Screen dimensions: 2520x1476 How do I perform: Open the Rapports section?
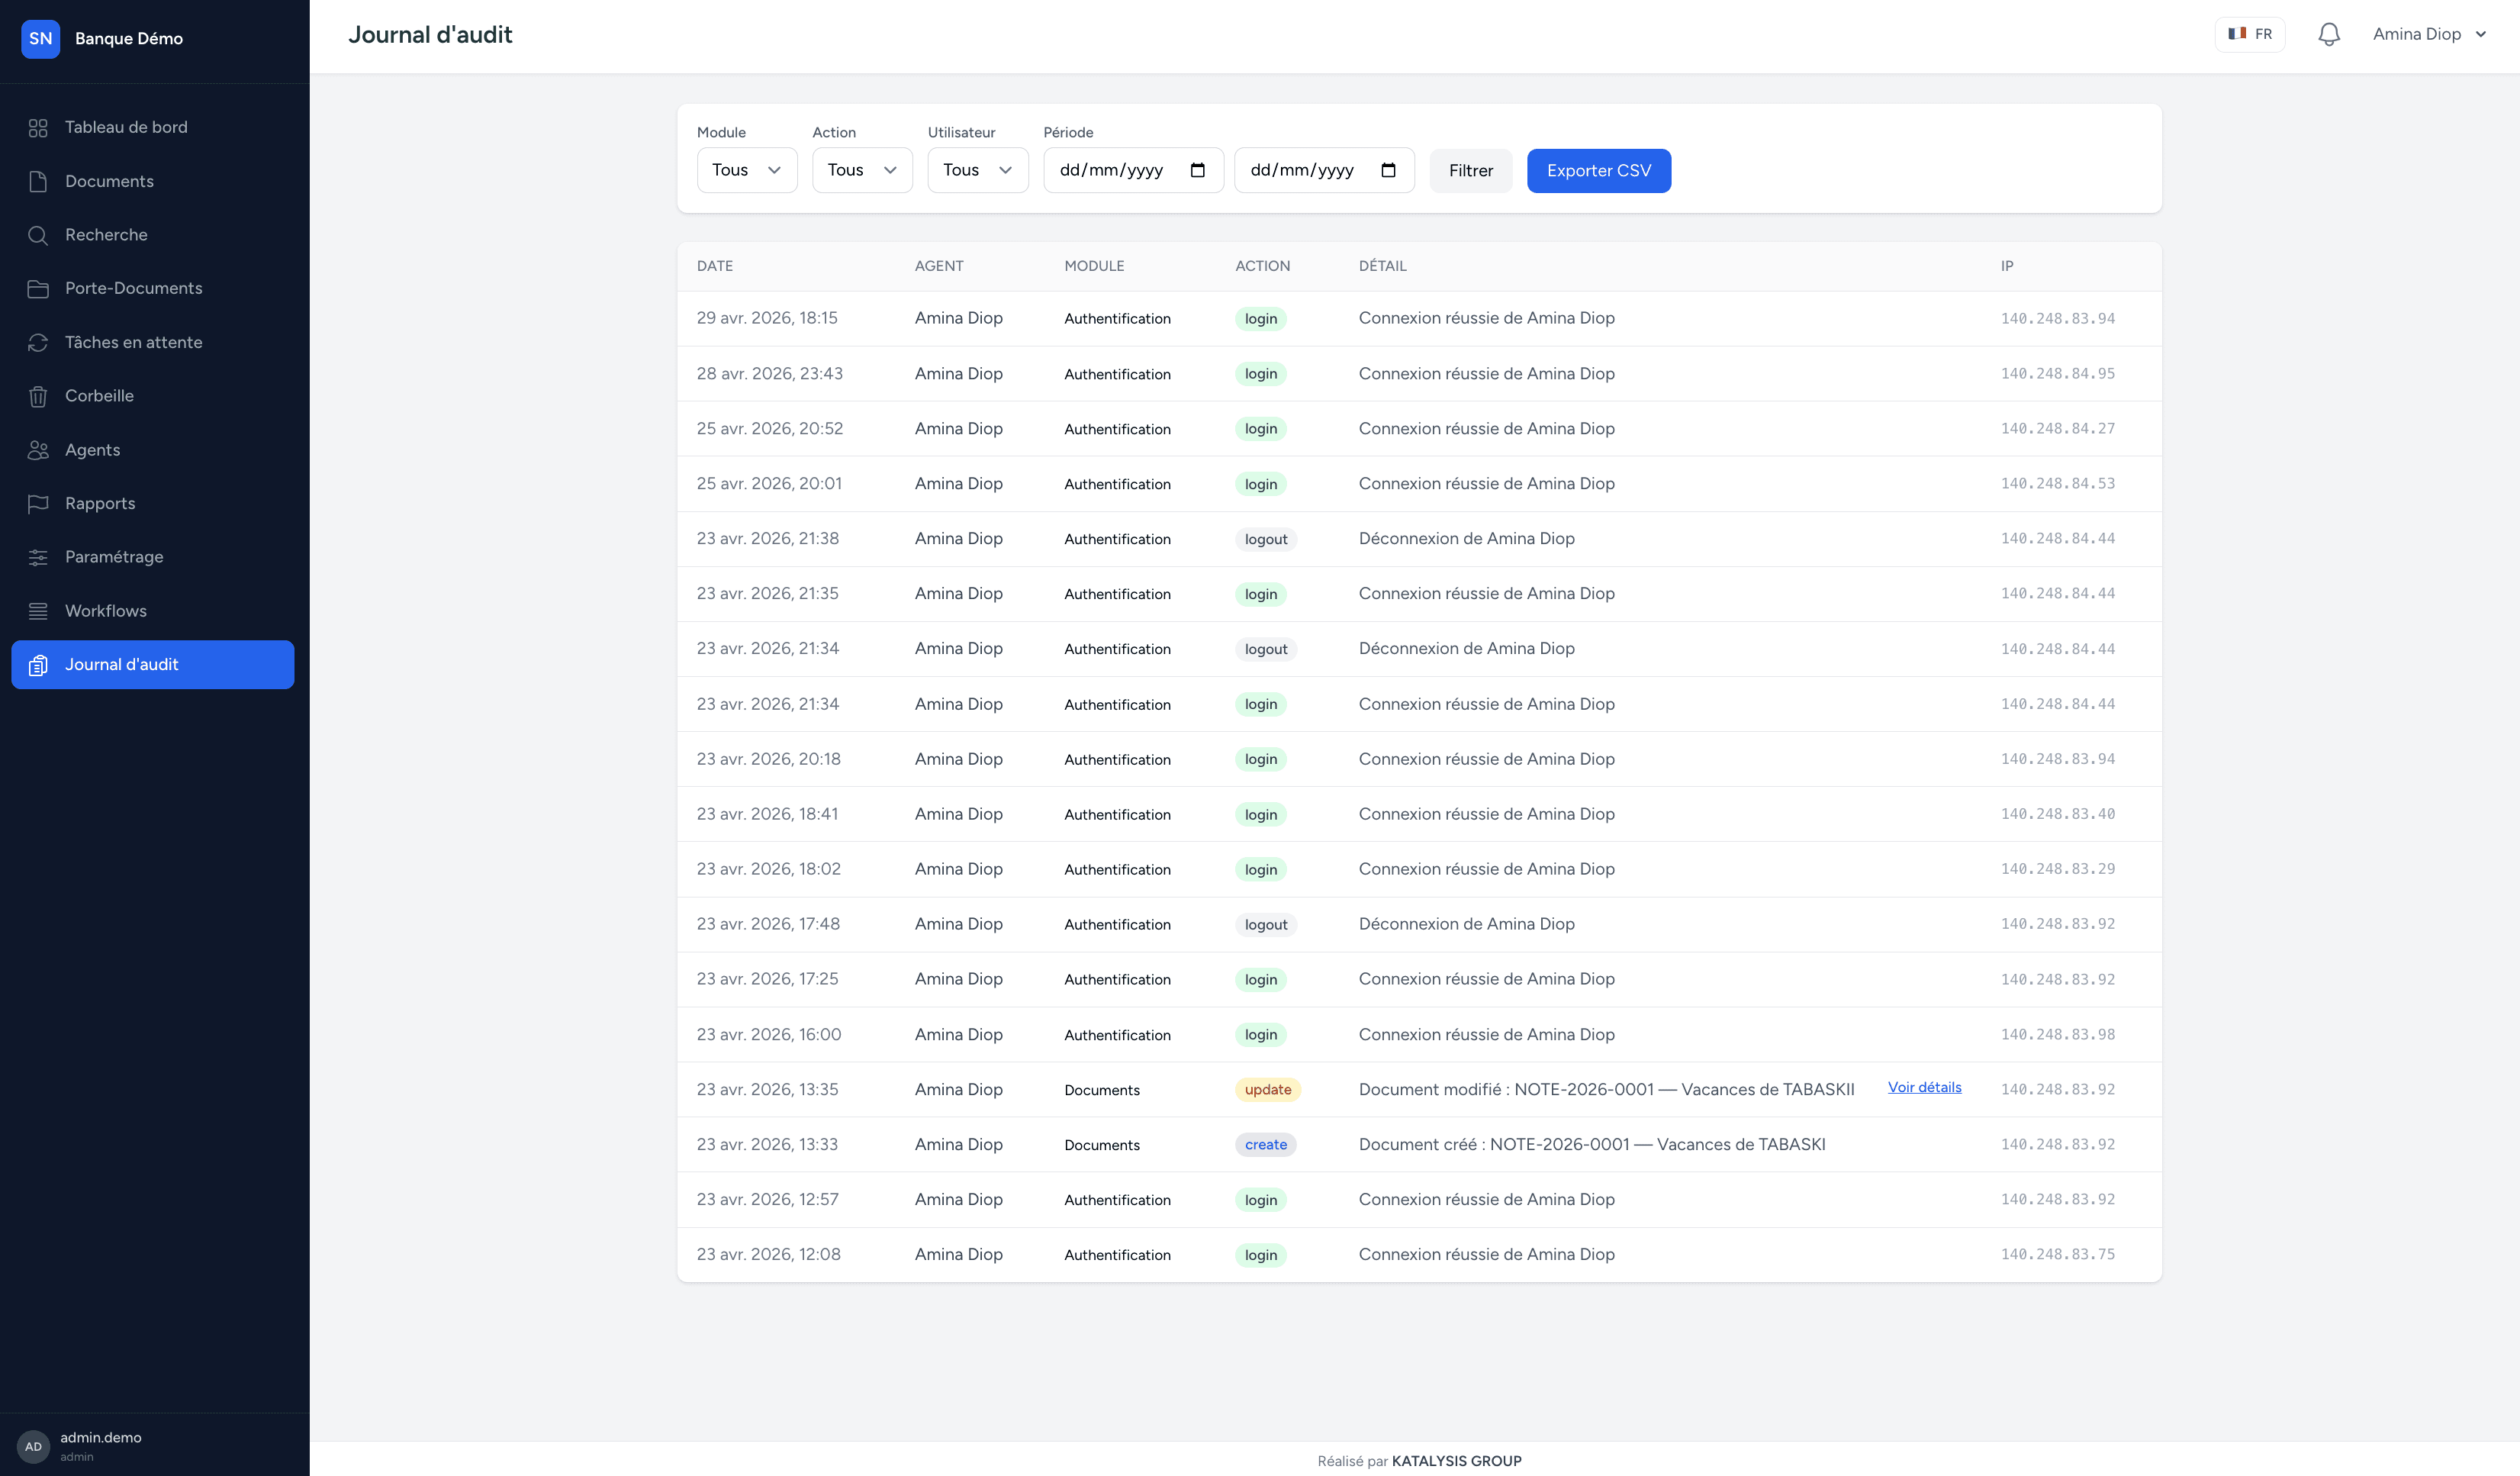pos(153,503)
